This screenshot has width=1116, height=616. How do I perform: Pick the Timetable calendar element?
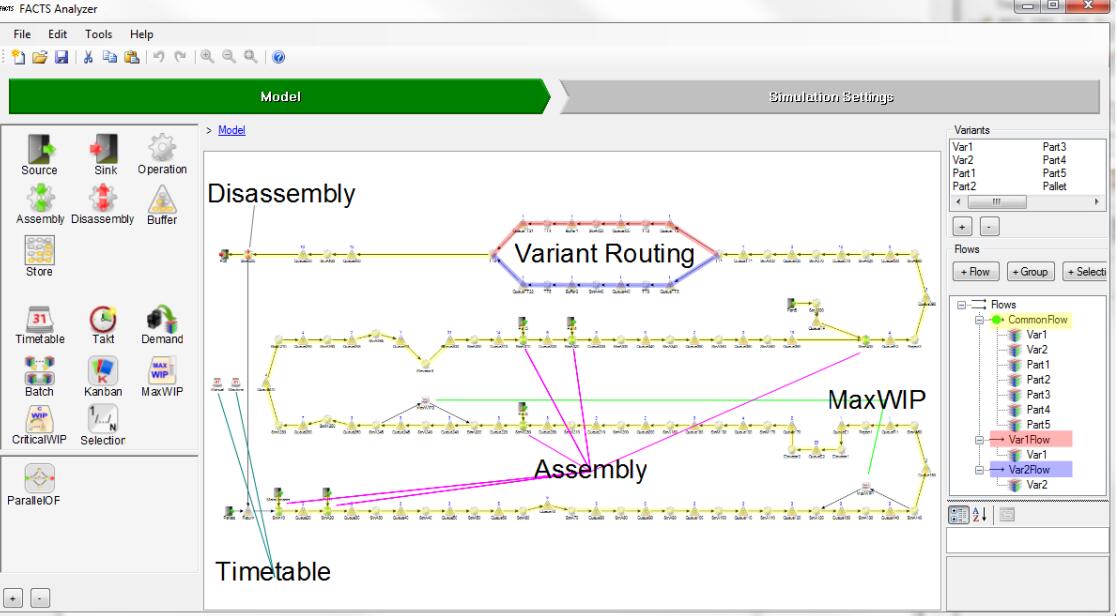[40, 325]
